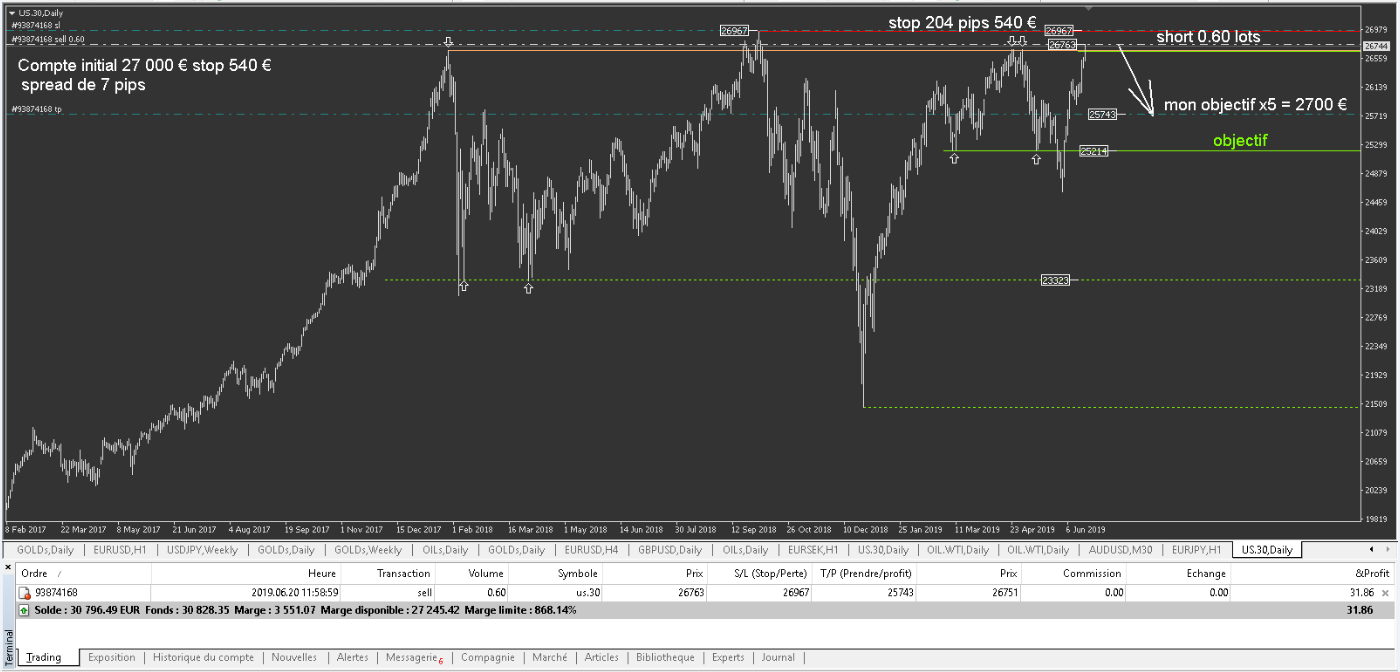Open the Articles tab
This screenshot has height=672, width=1400.
[x=601, y=657]
